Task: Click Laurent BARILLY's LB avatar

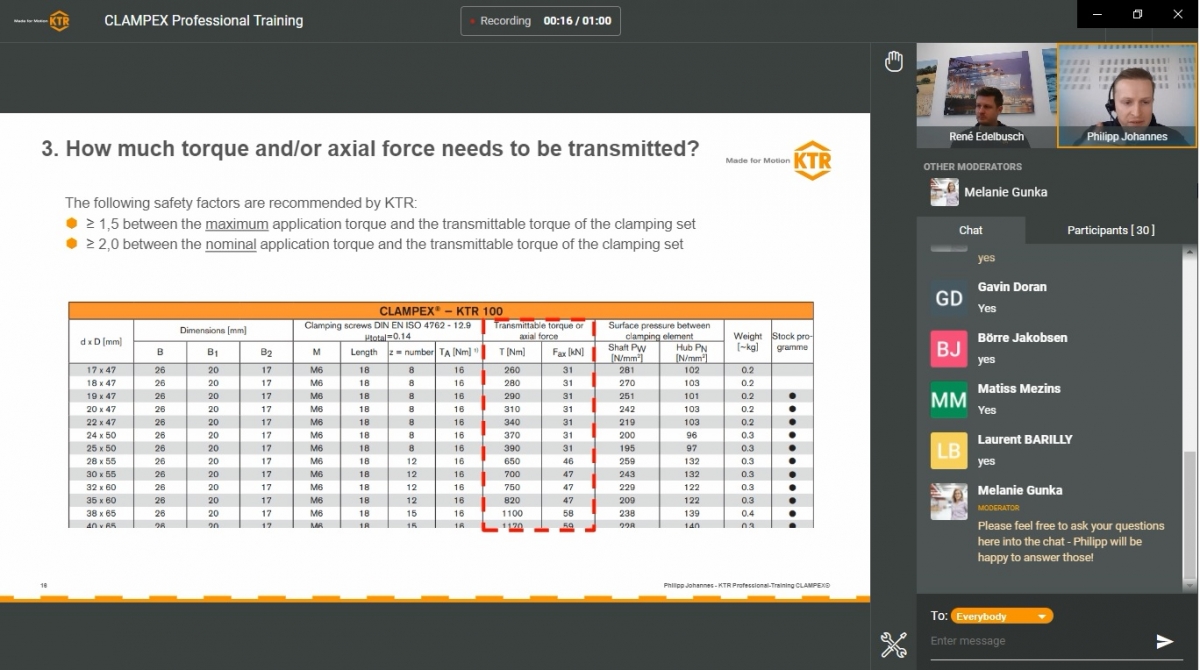Action: point(948,451)
